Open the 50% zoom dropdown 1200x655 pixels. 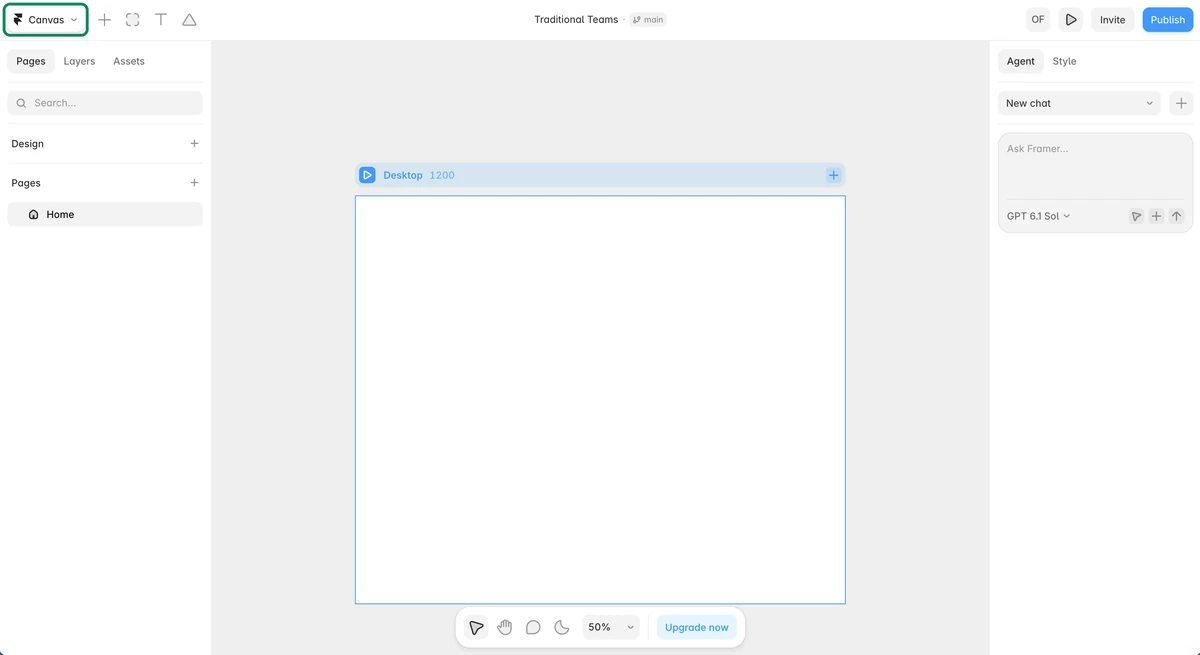pos(610,627)
